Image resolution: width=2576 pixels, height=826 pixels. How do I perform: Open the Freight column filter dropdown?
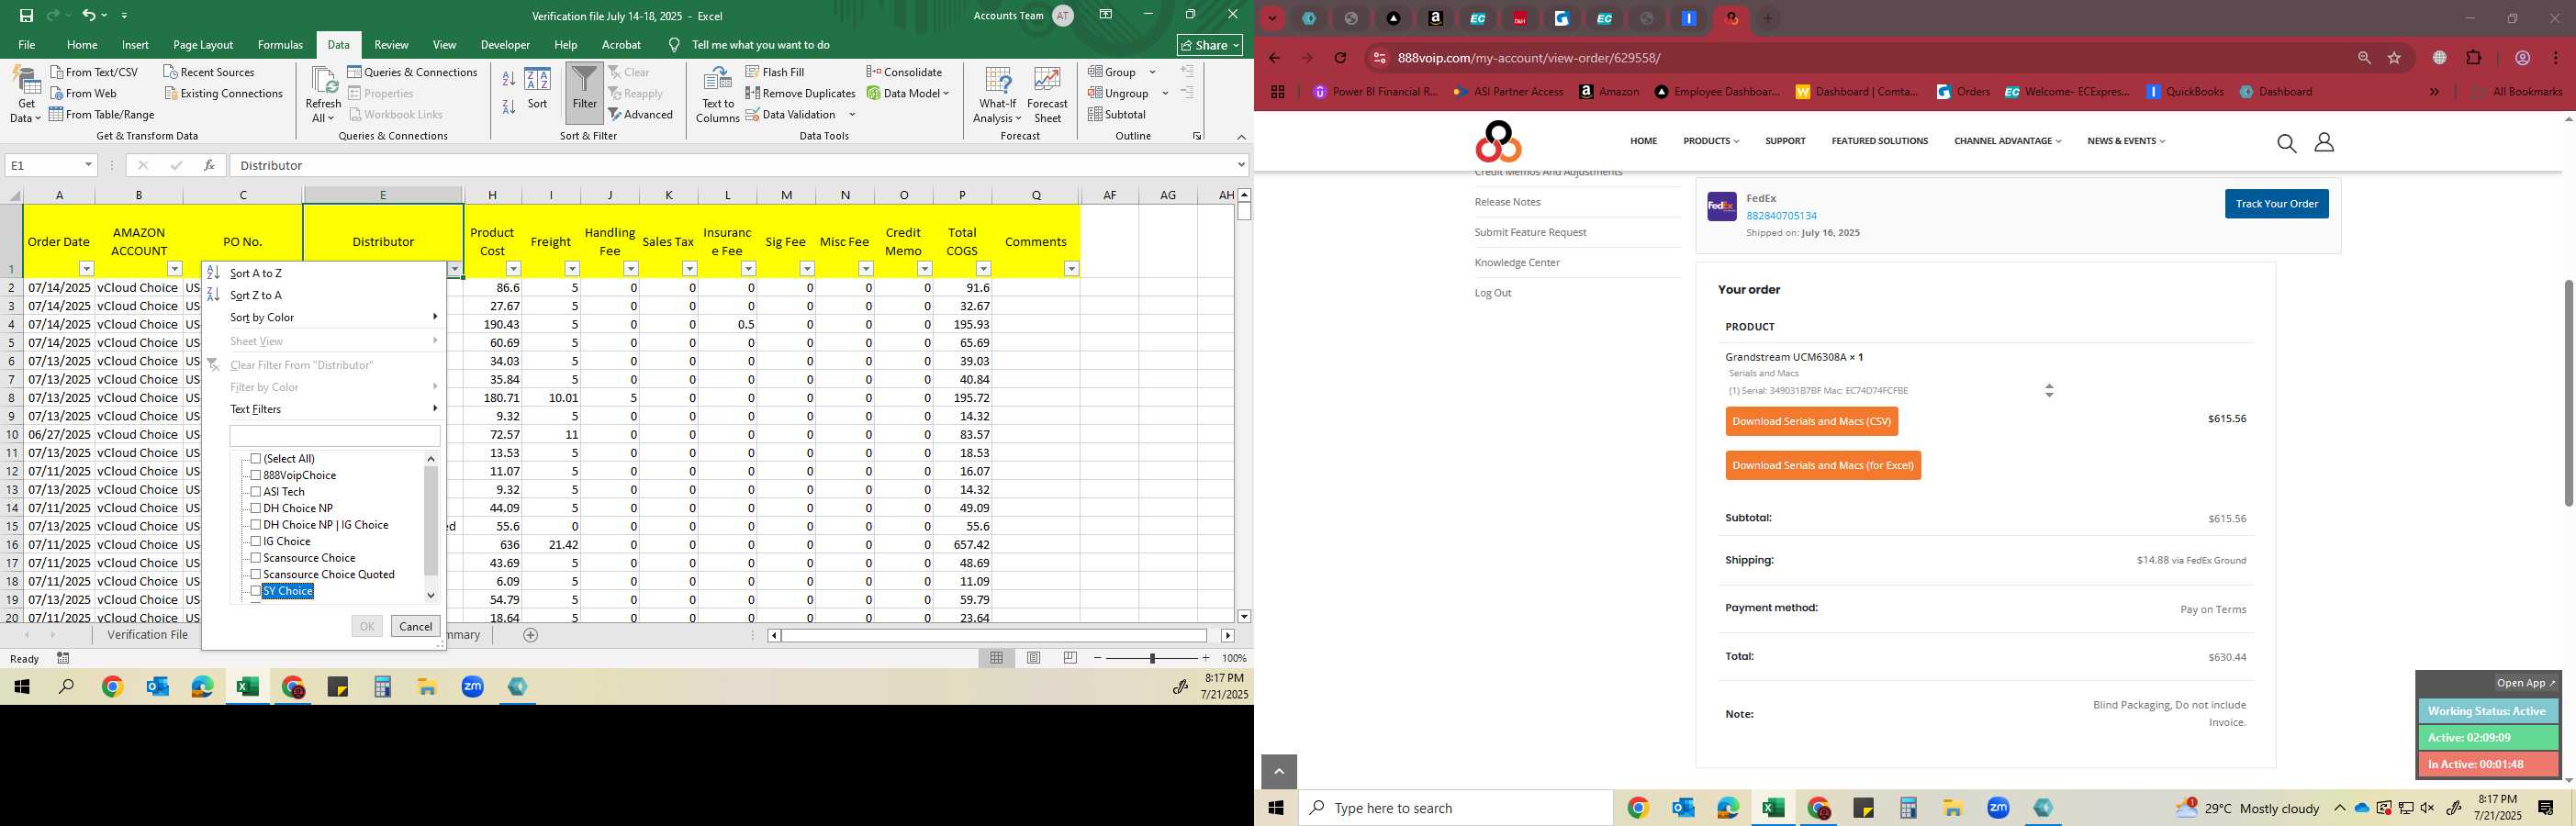[x=572, y=269]
